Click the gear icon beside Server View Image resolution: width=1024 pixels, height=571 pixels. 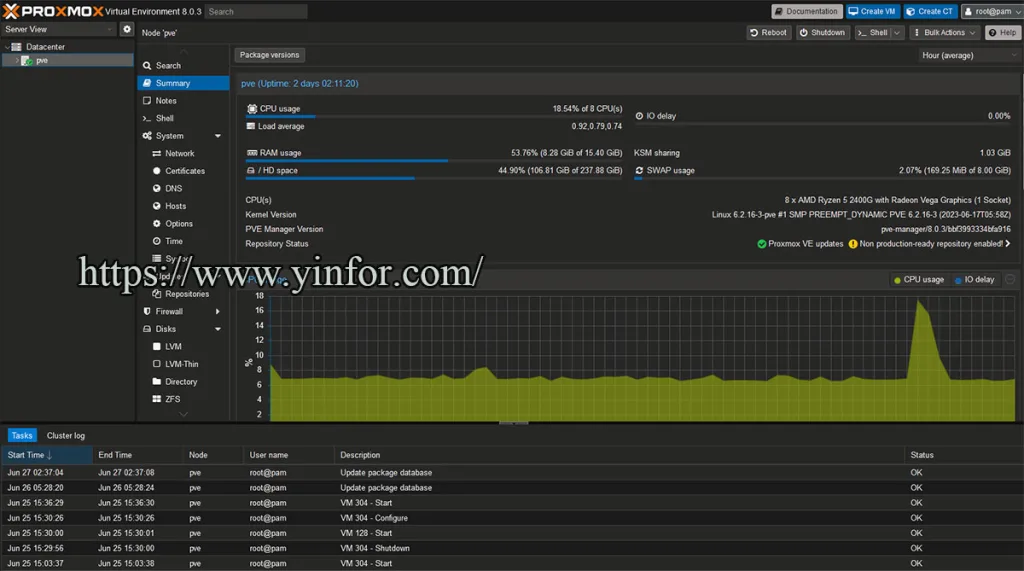127,30
